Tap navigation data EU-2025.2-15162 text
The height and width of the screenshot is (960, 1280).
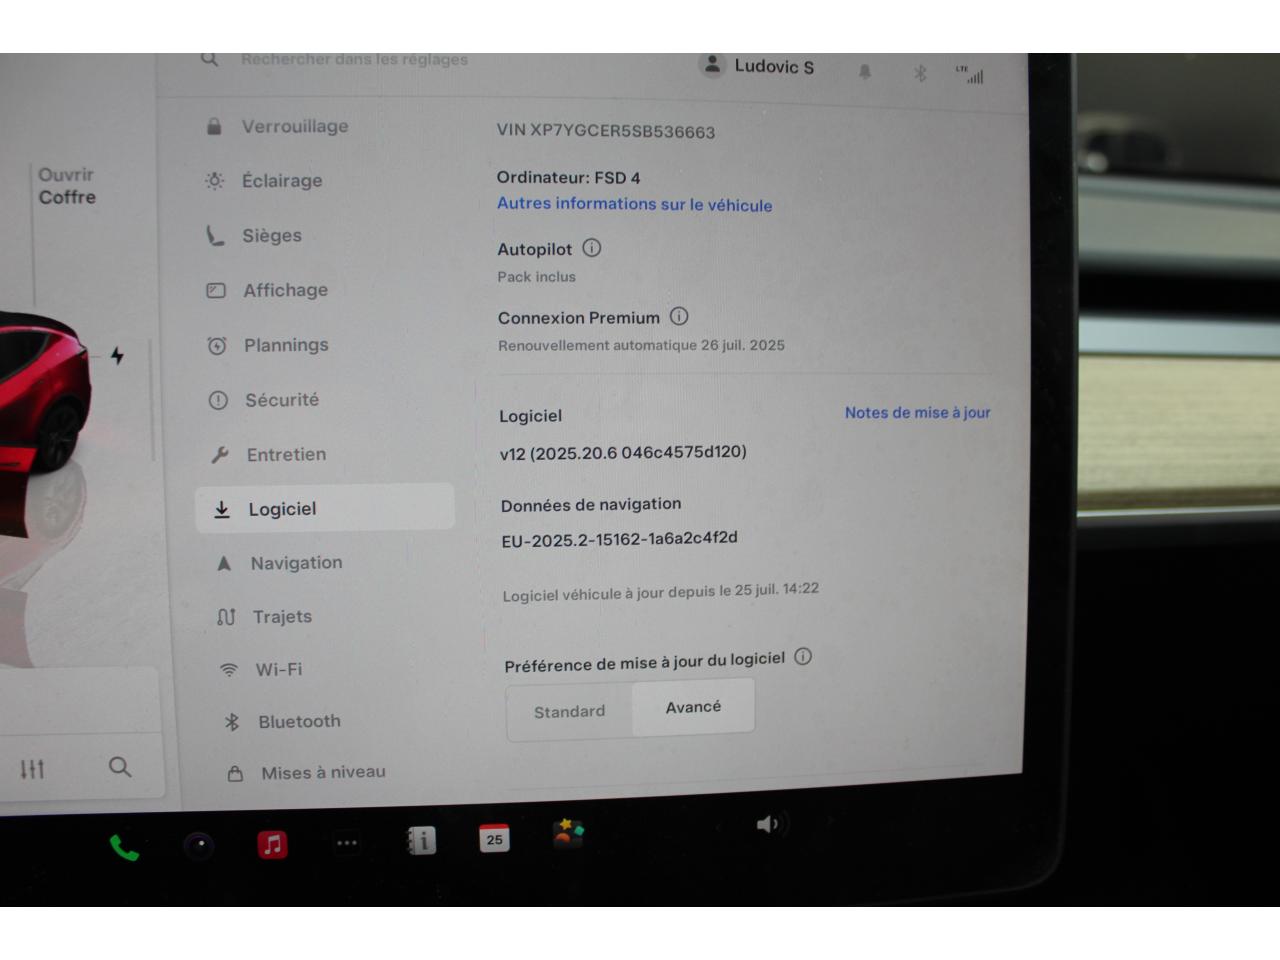click(x=620, y=539)
